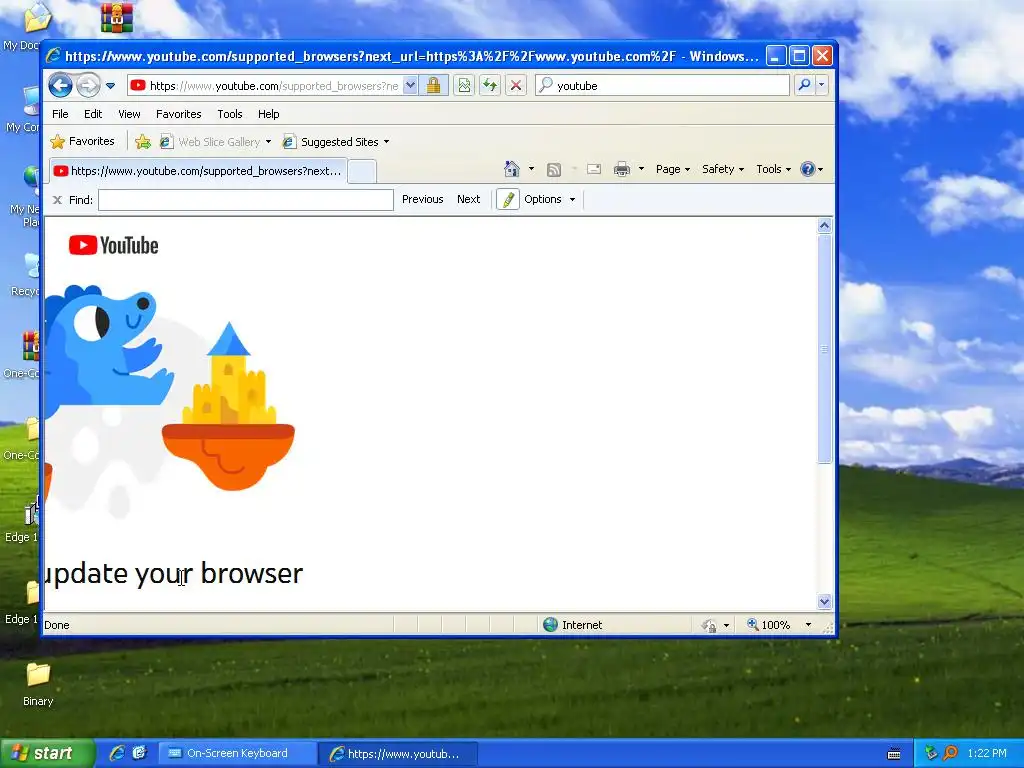Screen dimensions: 1024x768
Task: Launch Internet Explorer from Quick Launch
Action: (117, 753)
